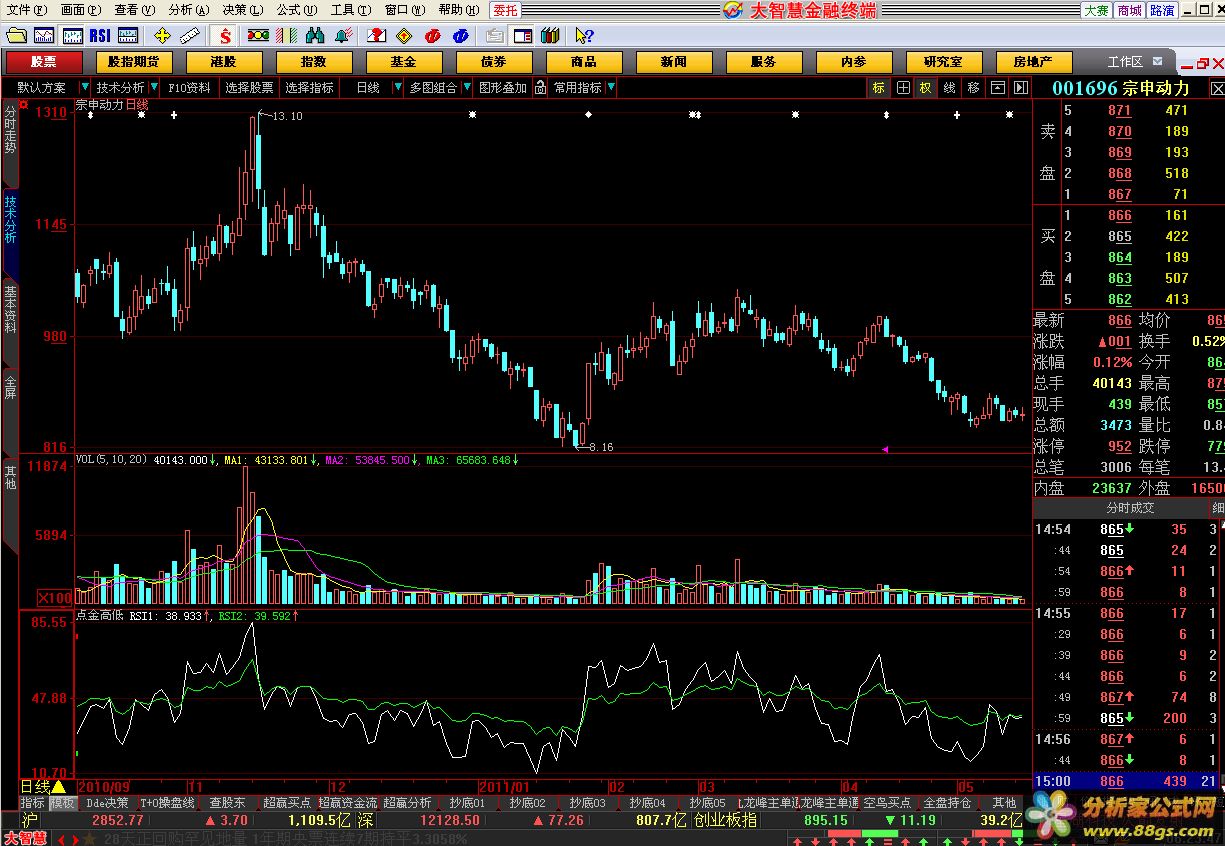Select the 超赢买点 indicator tab

pos(287,803)
